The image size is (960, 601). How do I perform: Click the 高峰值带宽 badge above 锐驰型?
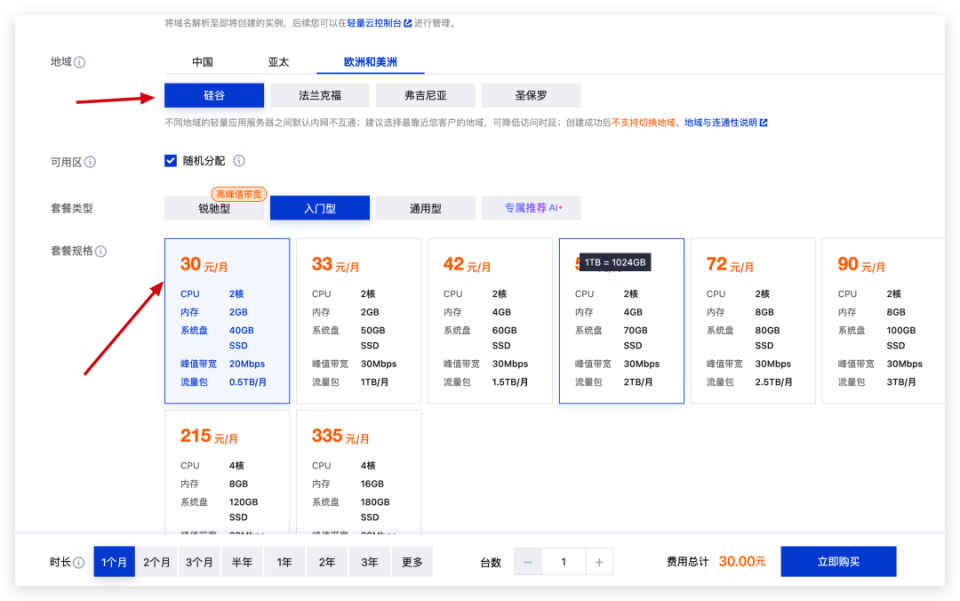pos(240,194)
